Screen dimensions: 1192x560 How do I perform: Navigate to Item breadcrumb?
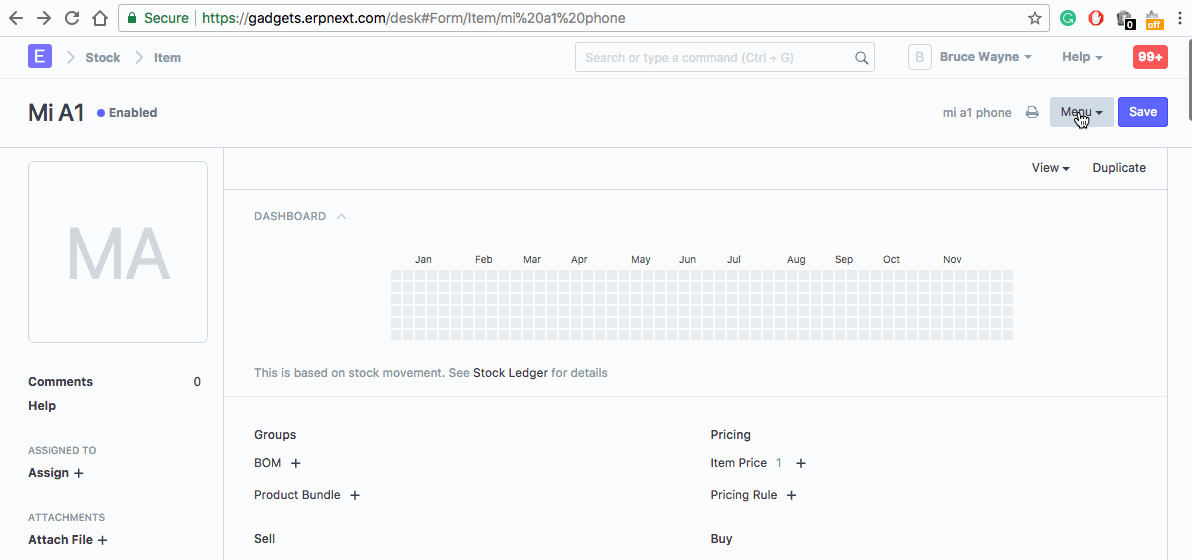167,57
